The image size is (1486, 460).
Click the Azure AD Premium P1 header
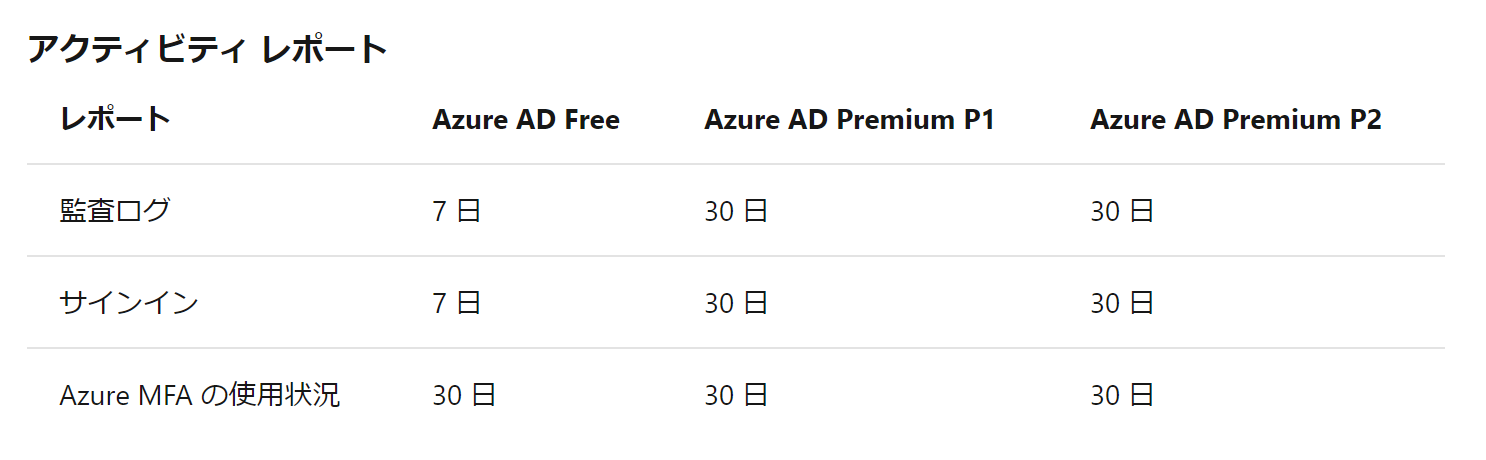[849, 120]
